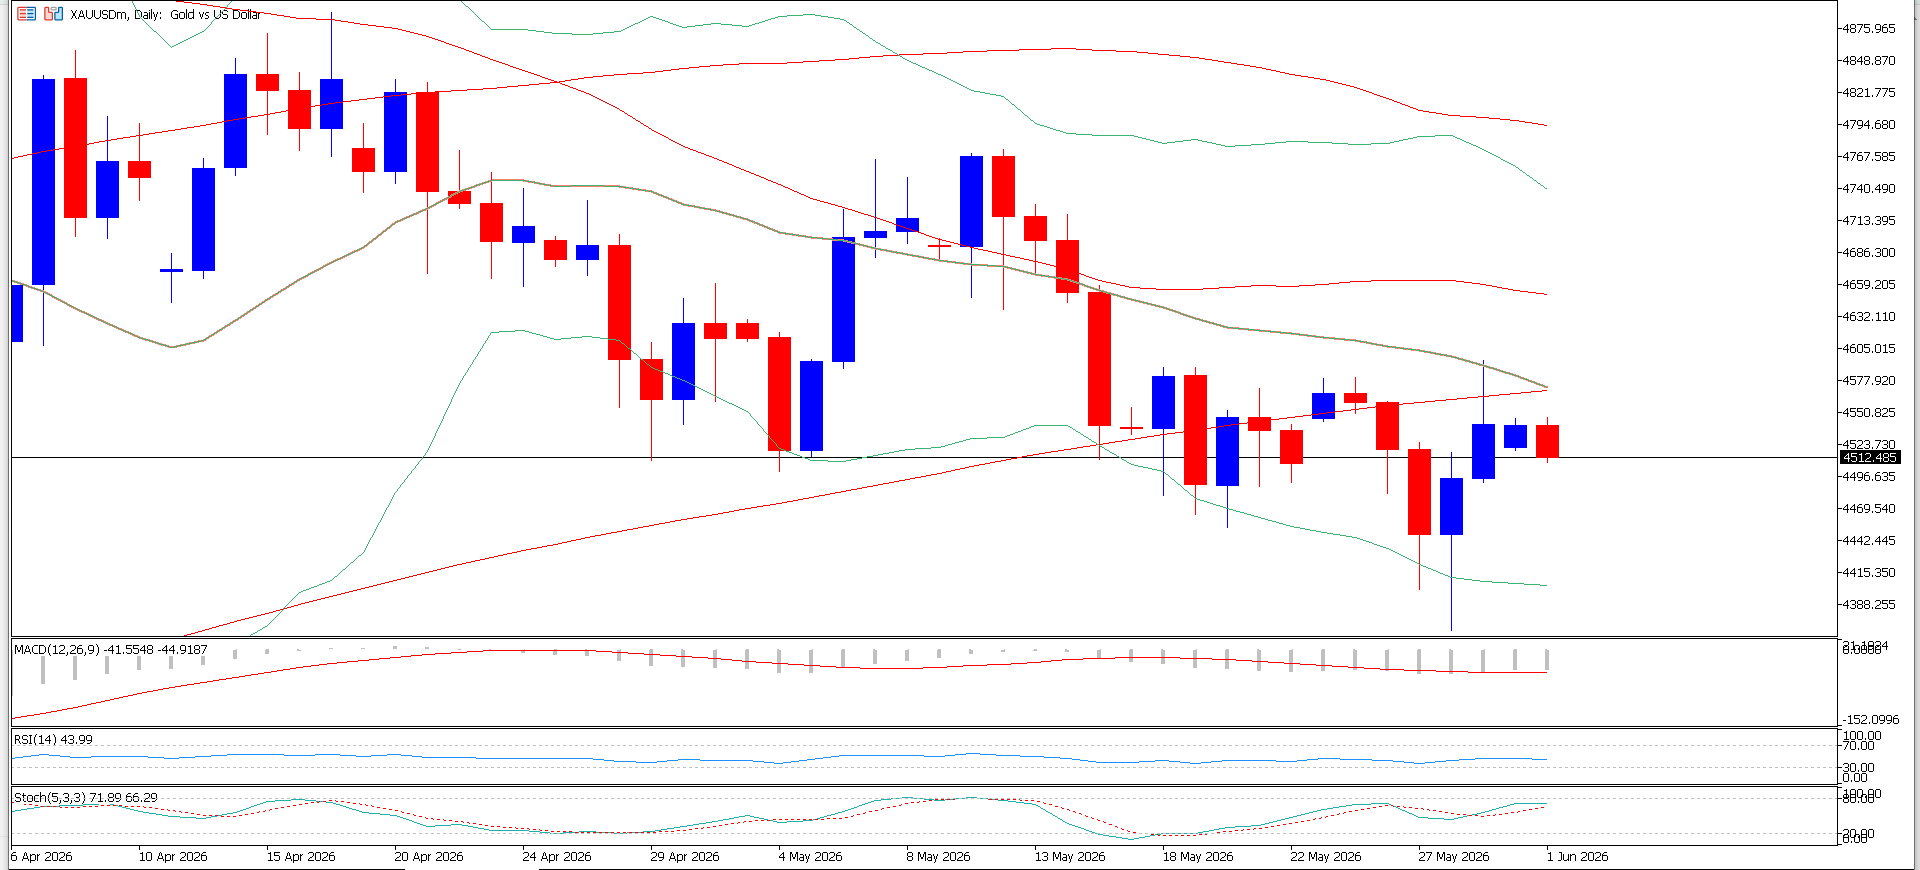Select the 4 May 2026 date label
This screenshot has height=870, width=1920.
pyautogui.click(x=810, y=857)
